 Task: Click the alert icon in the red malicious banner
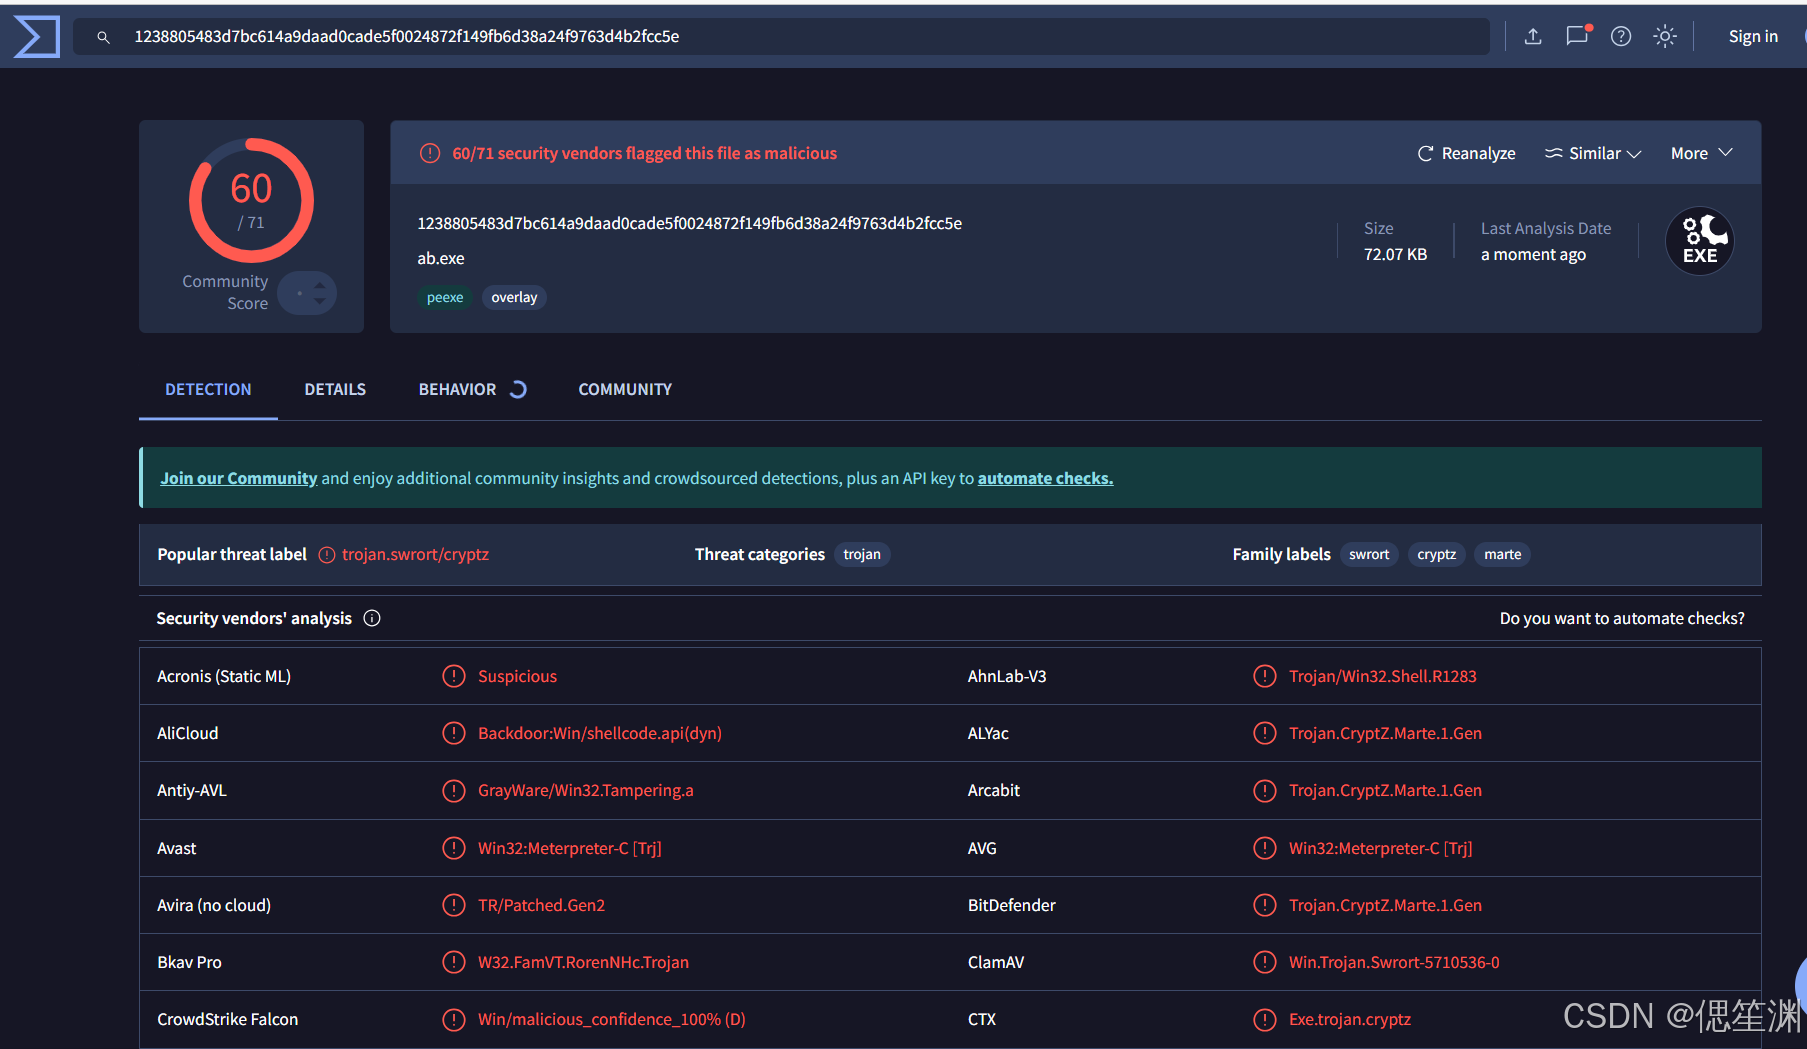point(430,153)
